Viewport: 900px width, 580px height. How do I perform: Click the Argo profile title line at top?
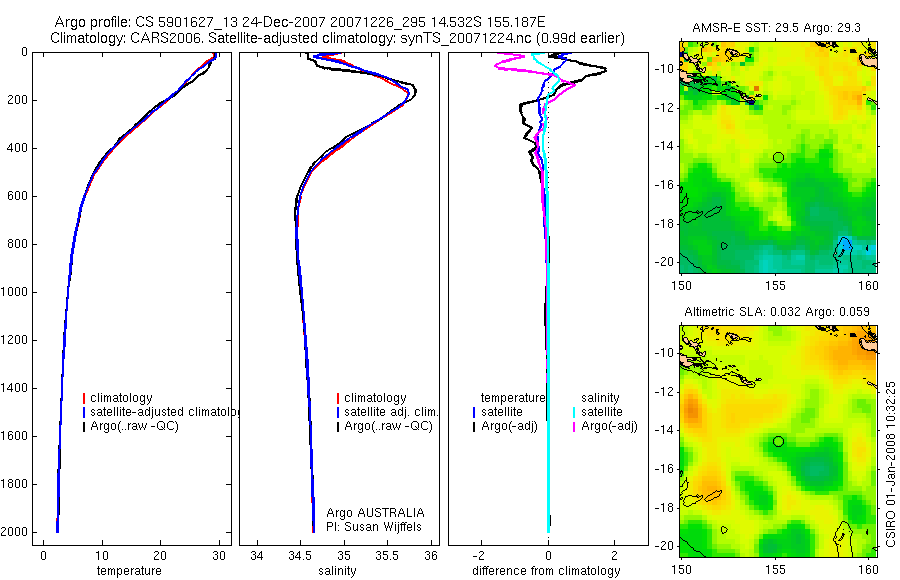click(x=300, y=22)
